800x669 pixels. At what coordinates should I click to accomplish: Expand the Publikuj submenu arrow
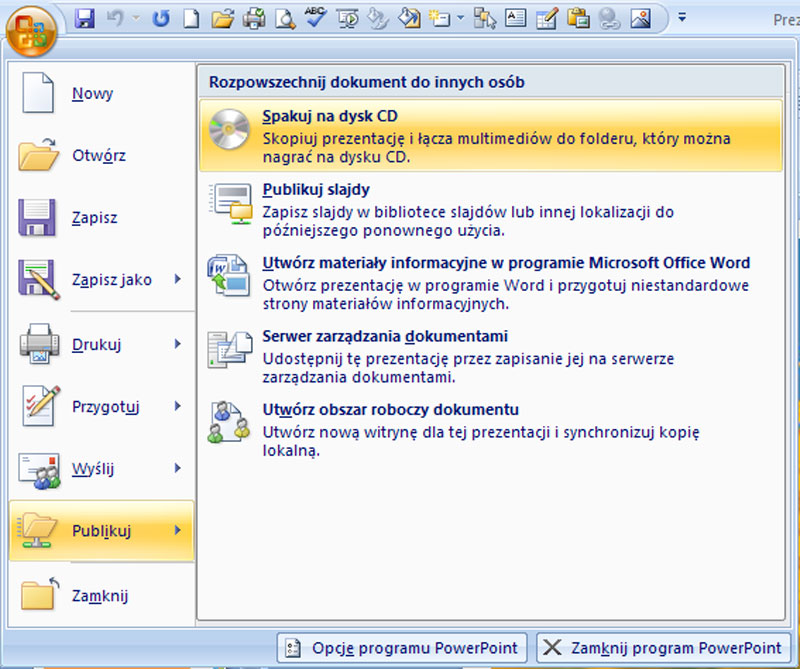click(x=178, y=530)
